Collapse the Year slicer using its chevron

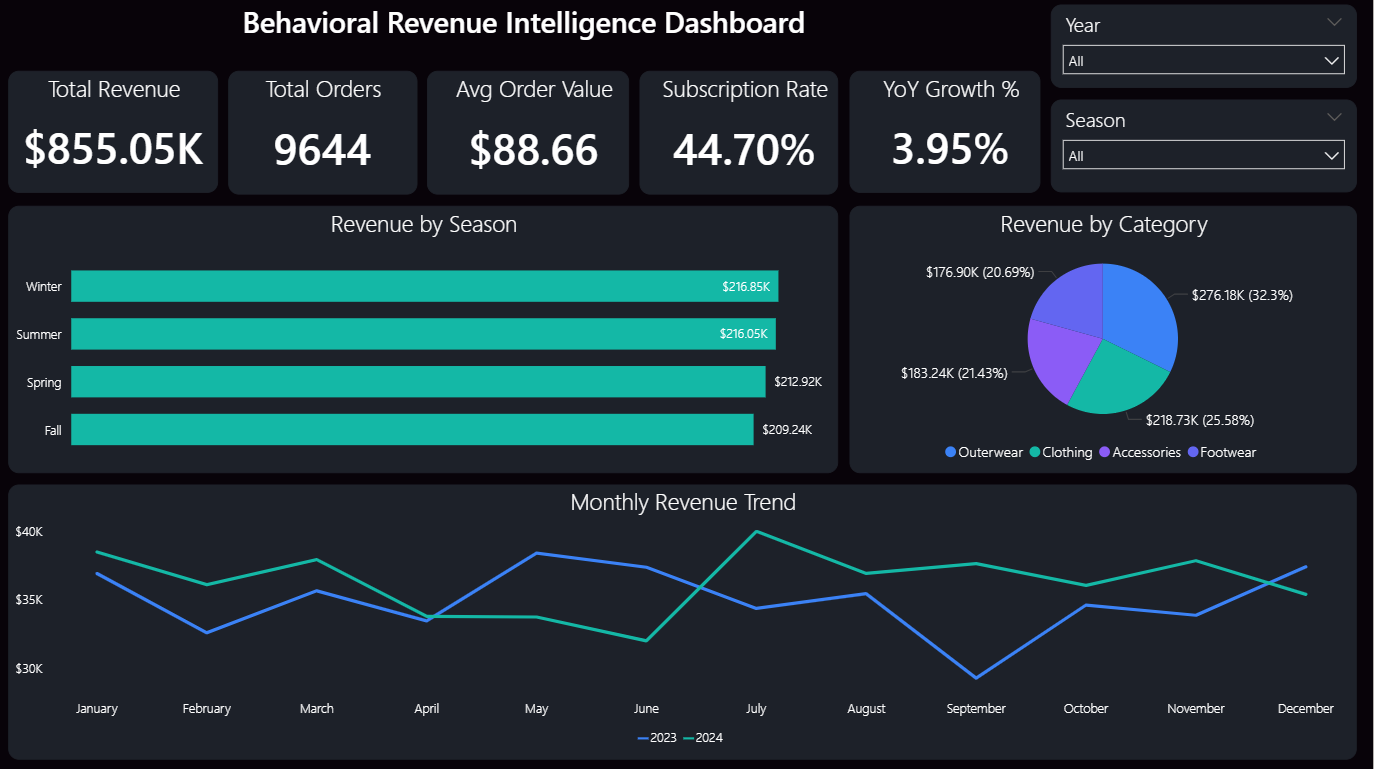coord(1334,22)
